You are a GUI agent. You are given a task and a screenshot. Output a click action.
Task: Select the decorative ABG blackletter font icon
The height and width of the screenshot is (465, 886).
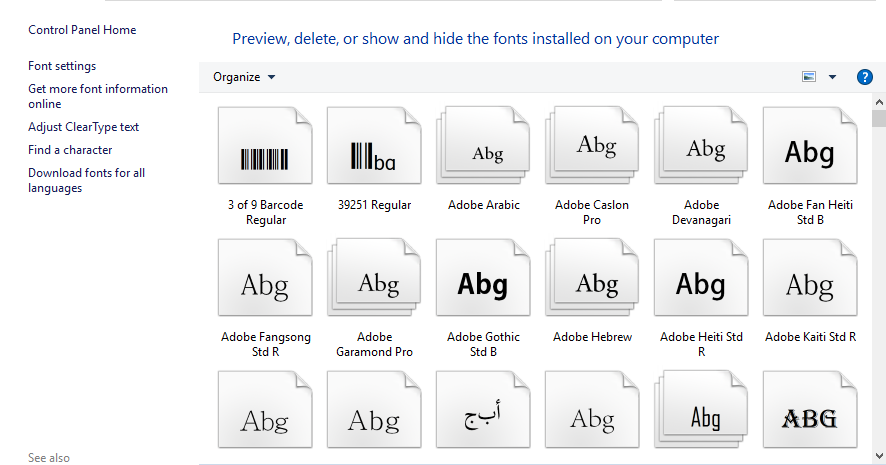click(810, 409)
